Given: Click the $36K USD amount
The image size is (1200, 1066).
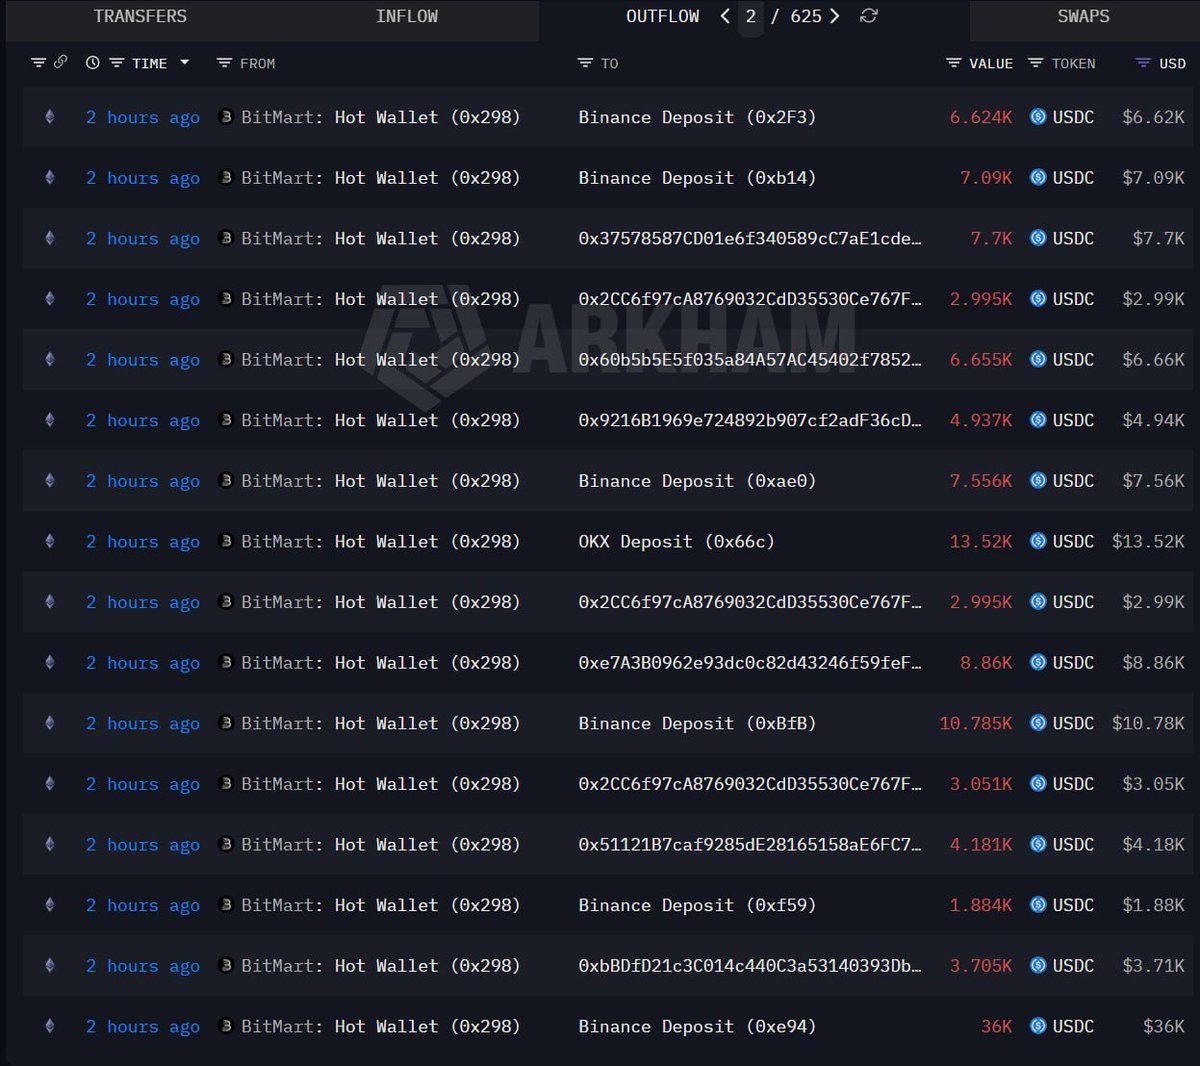Looking at the screenshot, I should (x=1164, y=1026).
